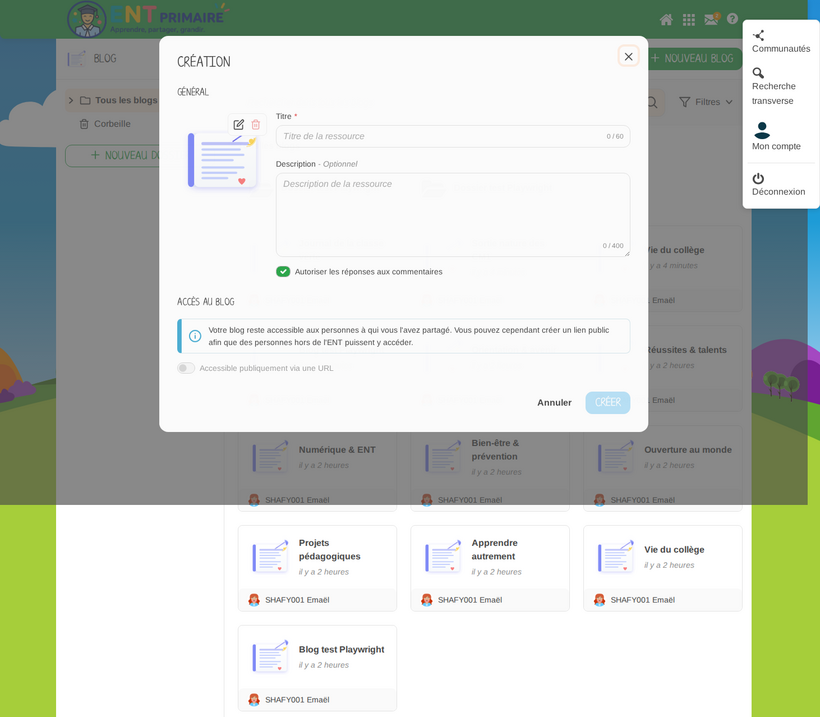Go to the home page icon
The width and height of the screenshot is (820, 717).
tap(666, 20)
